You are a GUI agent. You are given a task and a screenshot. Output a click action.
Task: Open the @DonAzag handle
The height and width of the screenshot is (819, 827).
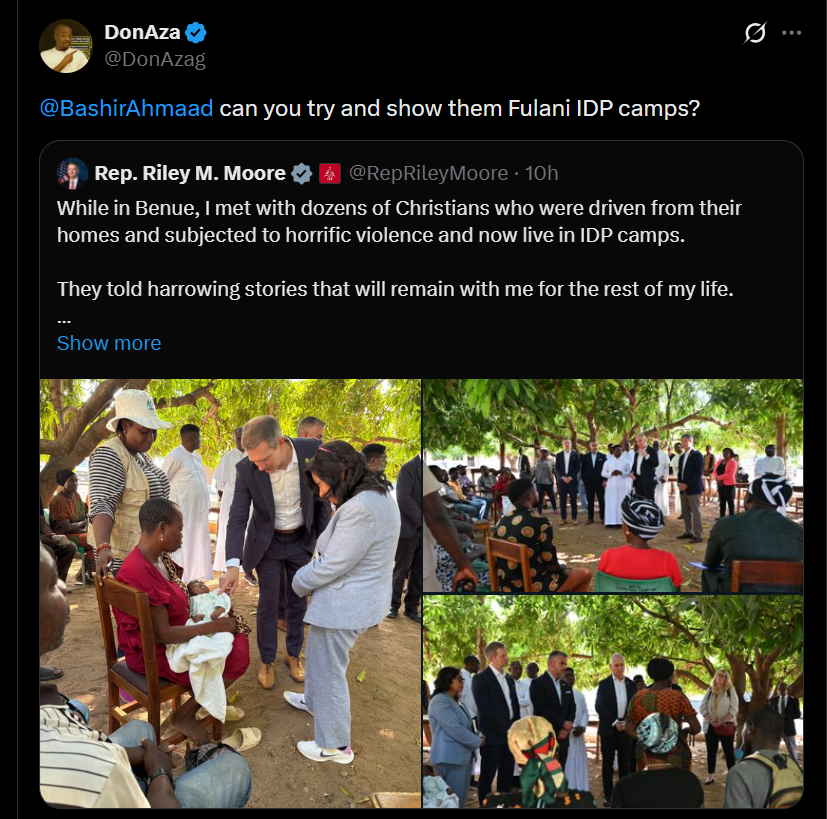155,59
